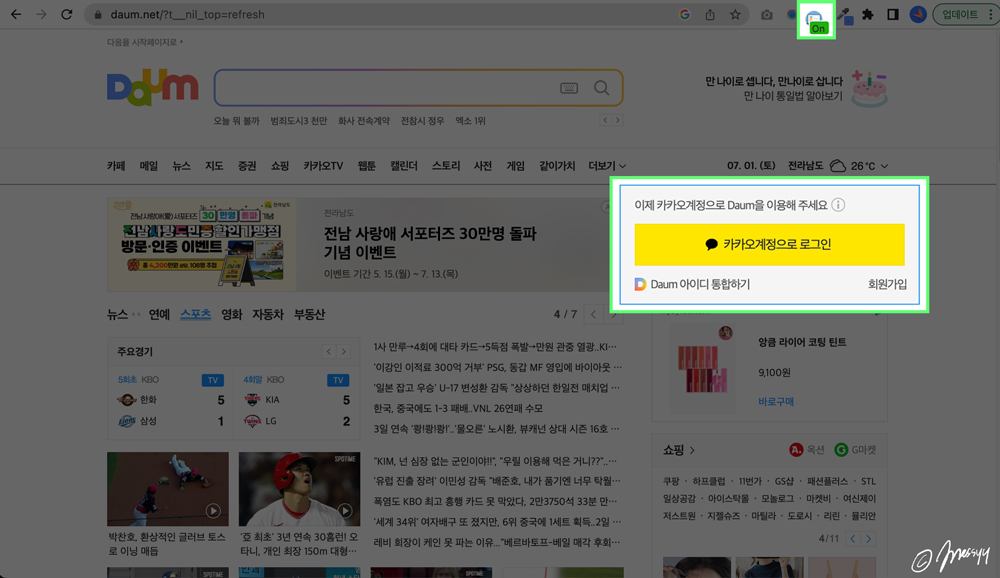Viewport: 1000px width, 578px height.
Task: Click the info icon beside login notice
Action: [x=838, y=205]
